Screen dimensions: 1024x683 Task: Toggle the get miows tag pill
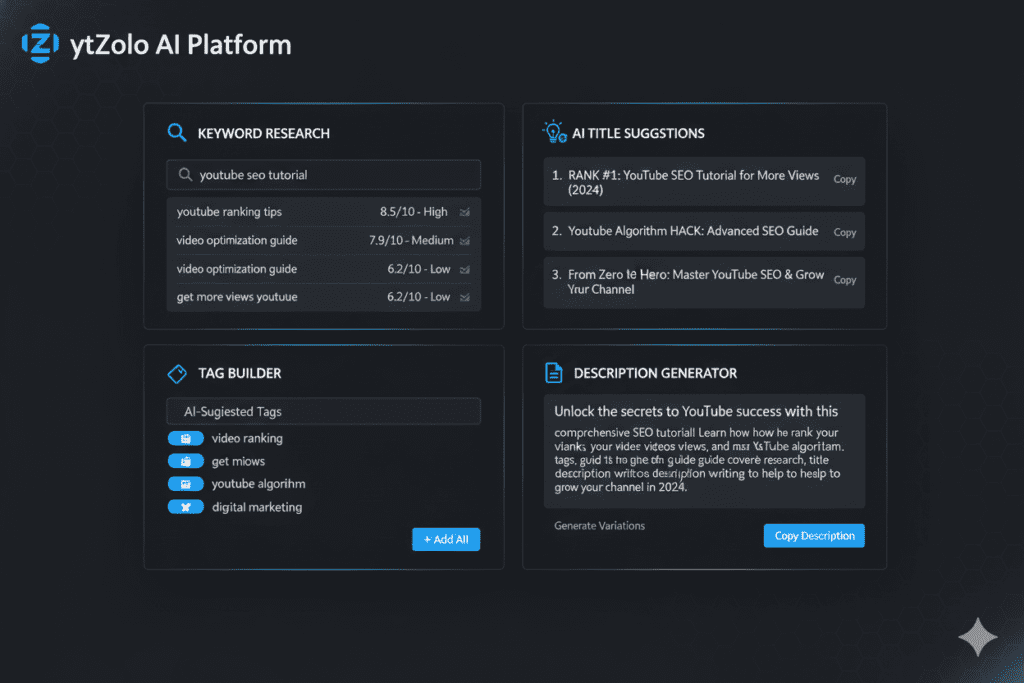coord(186,461)
